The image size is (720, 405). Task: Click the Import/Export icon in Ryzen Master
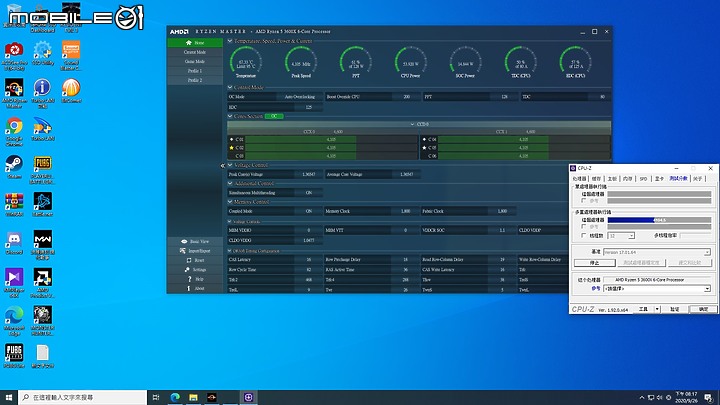(x=183, y=251)
